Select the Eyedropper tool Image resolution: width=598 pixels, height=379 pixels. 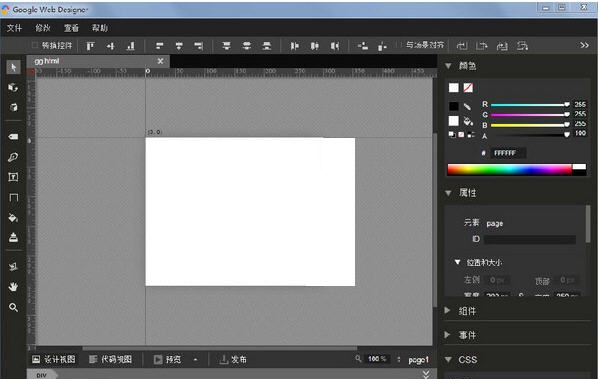click(13, 267)
